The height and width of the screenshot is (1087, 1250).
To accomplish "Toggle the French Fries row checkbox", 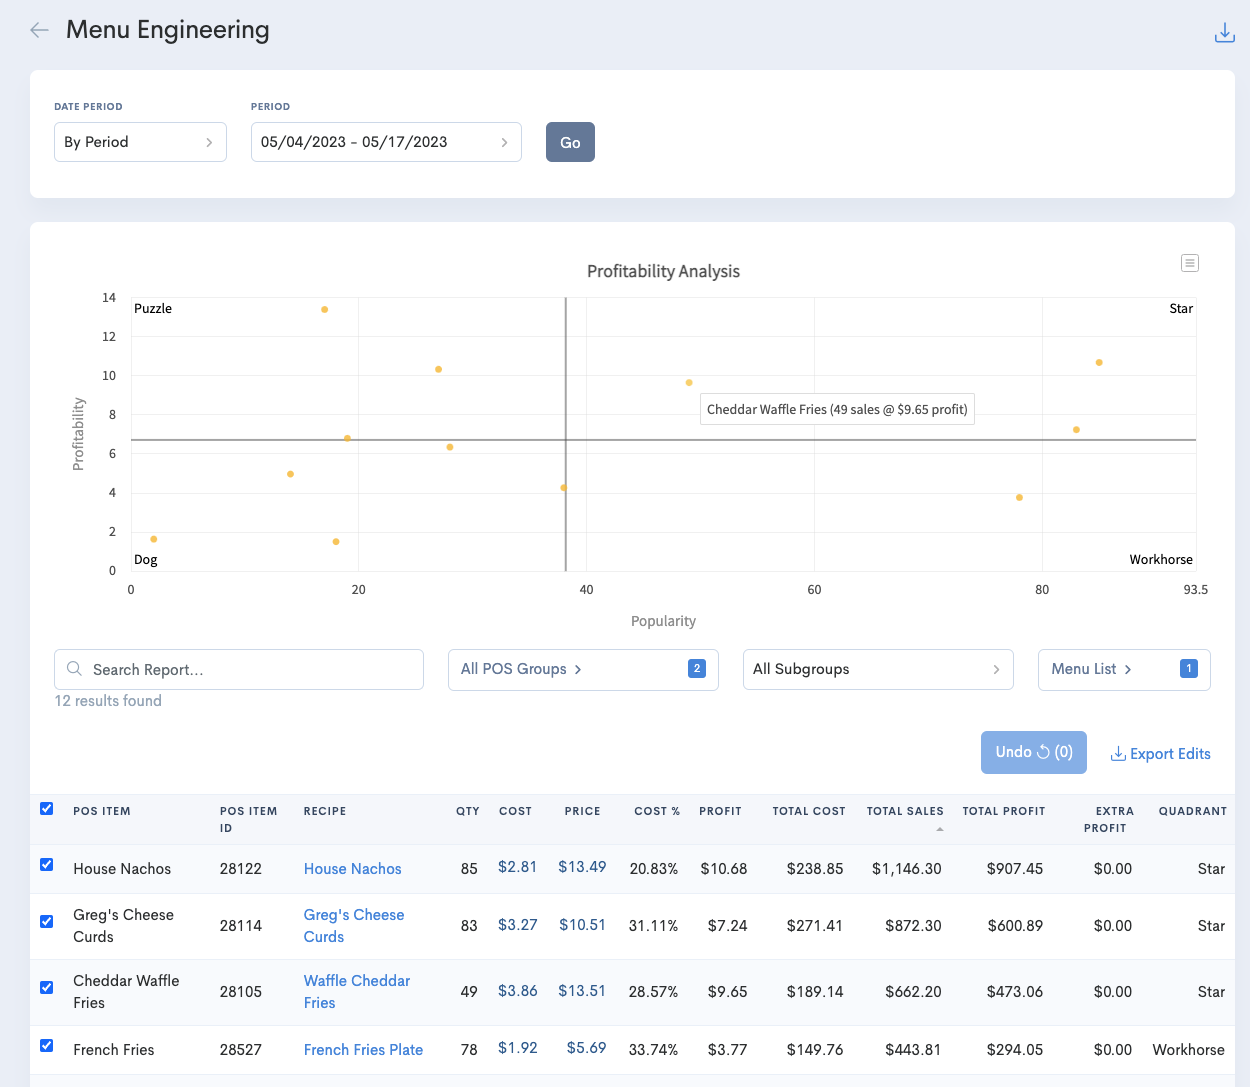I will click(46, 1044).
